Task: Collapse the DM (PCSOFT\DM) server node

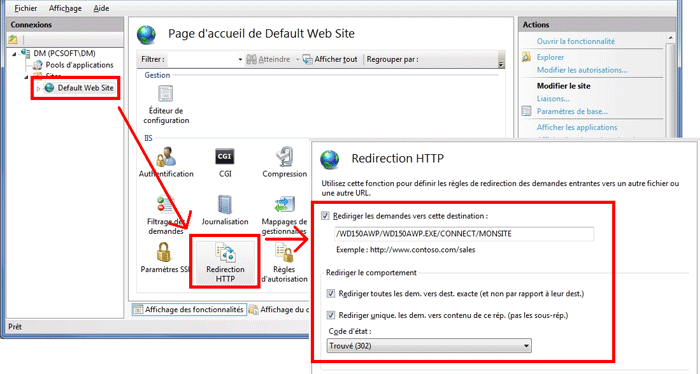Action: click(x=14, y=54)
